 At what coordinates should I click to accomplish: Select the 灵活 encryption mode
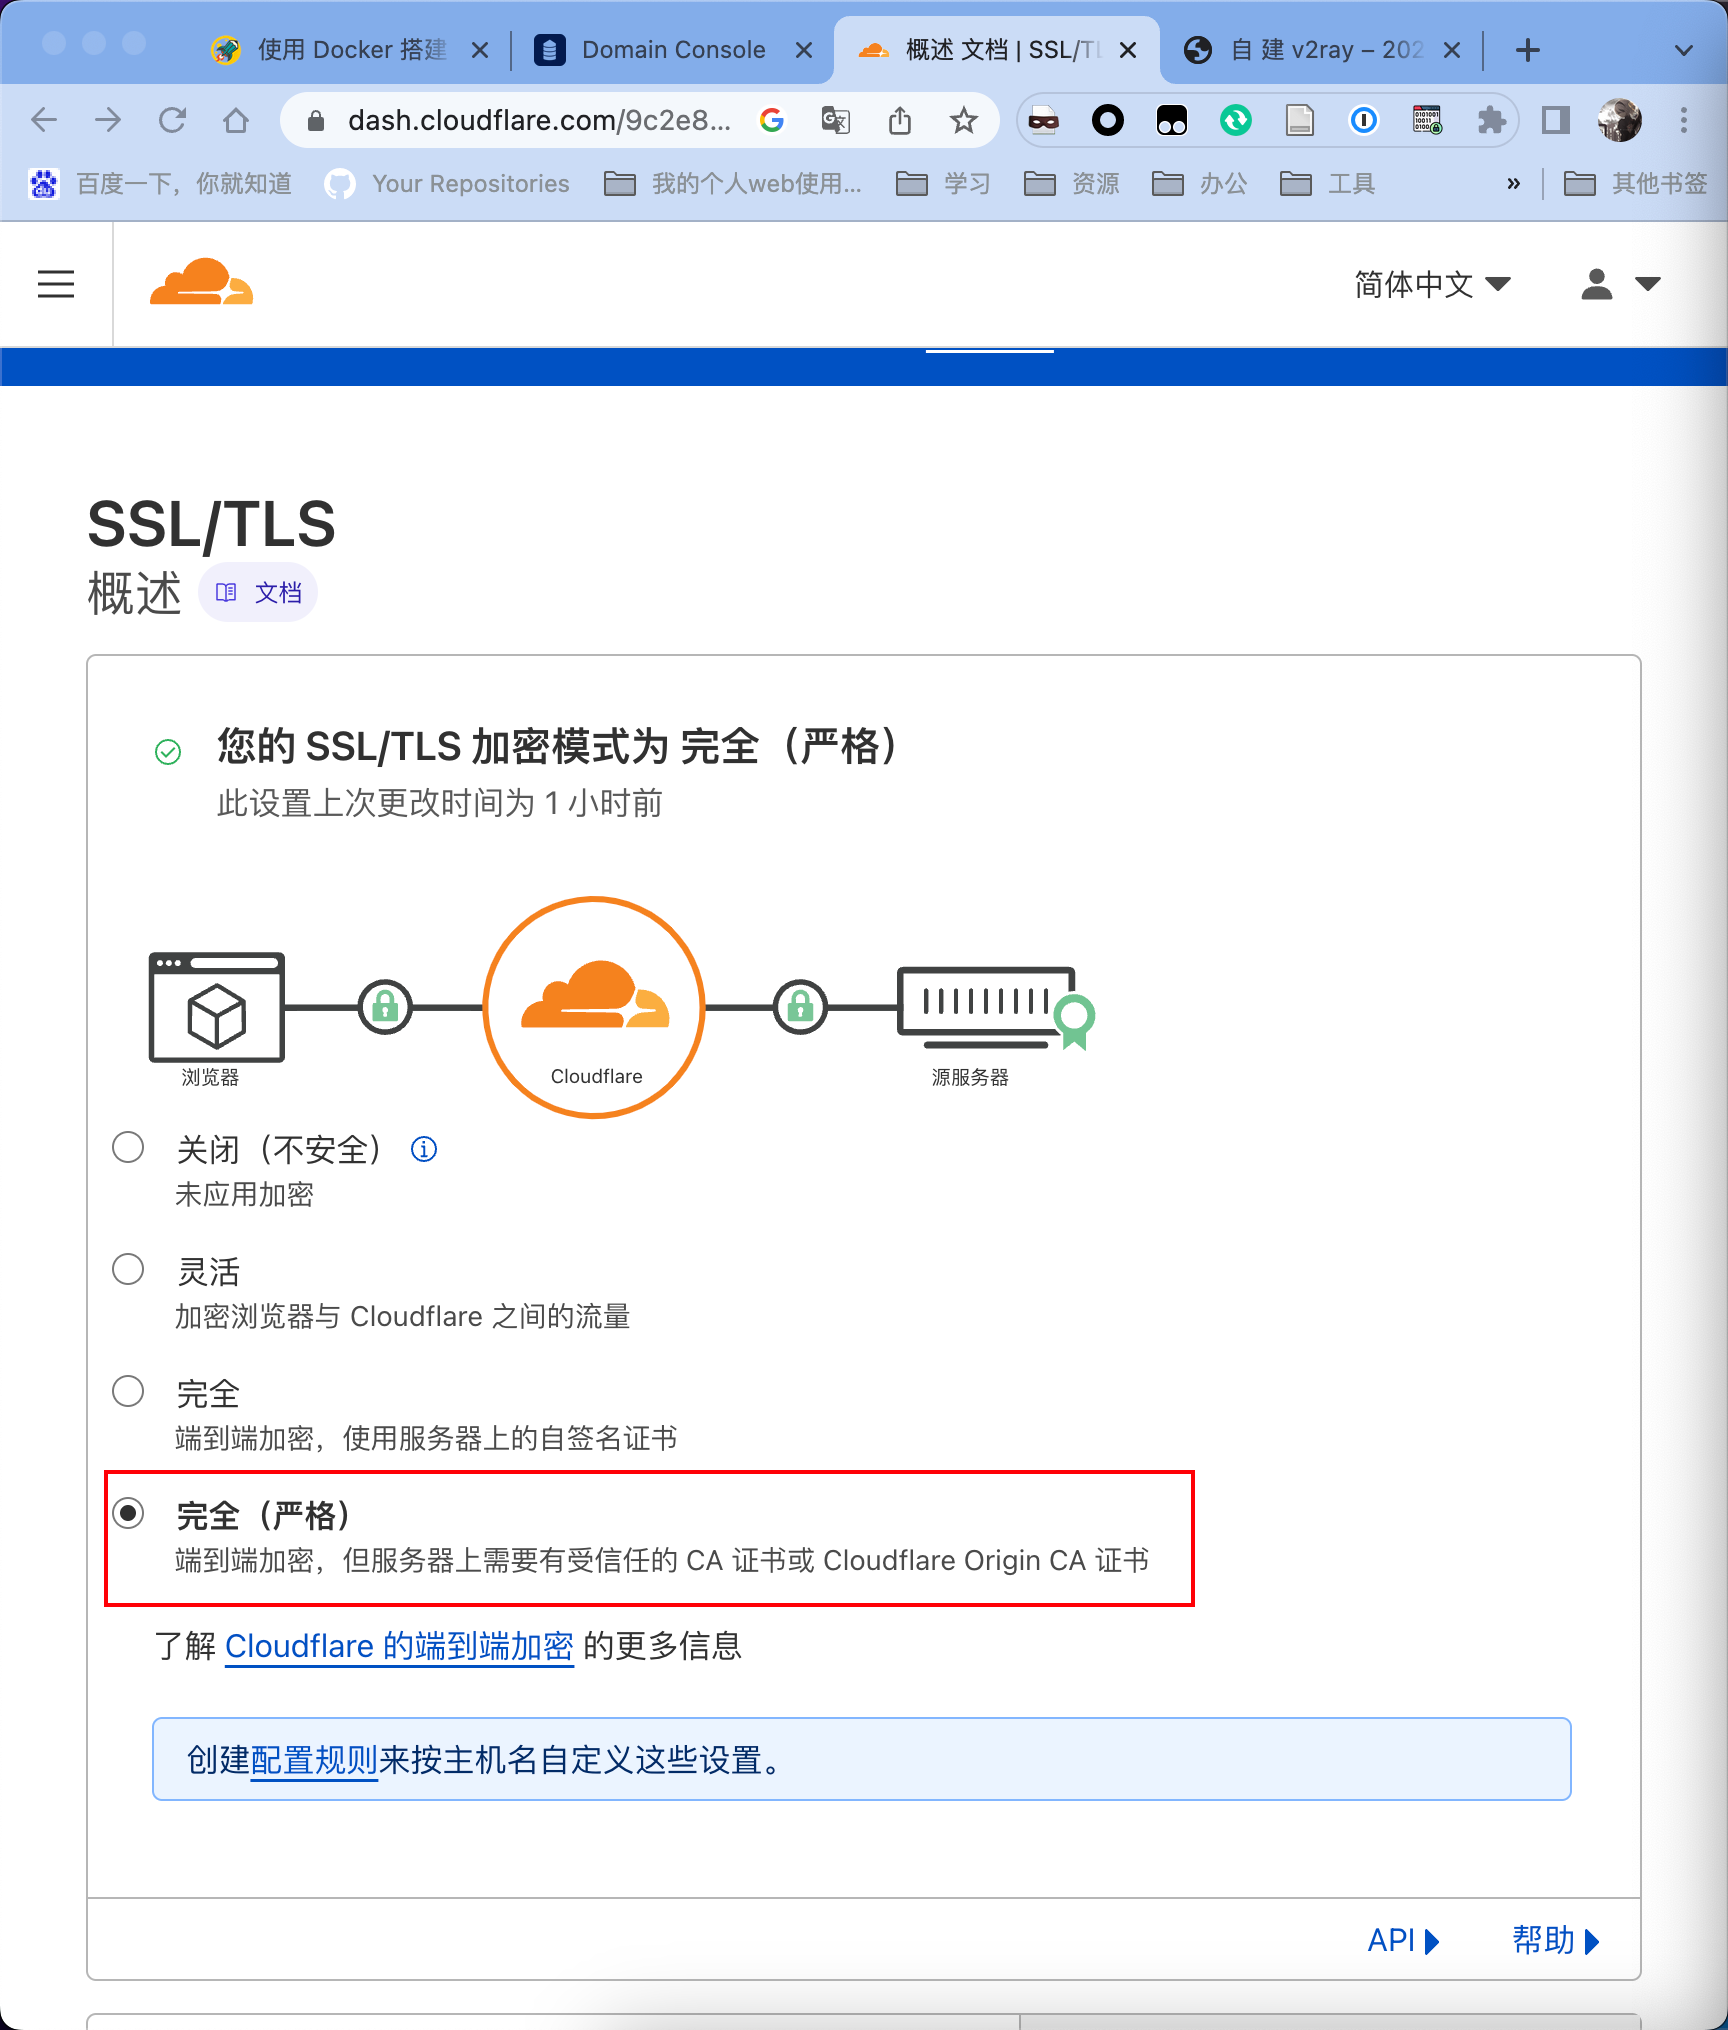click(128, 1269)
